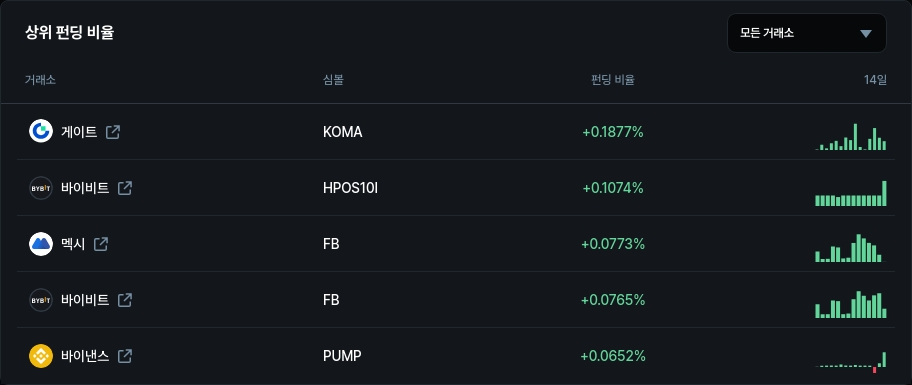Image resolution: width=912 pixels, height=385 pixels.
Task: Select the KOMA symbol
Action: point(343,132)
